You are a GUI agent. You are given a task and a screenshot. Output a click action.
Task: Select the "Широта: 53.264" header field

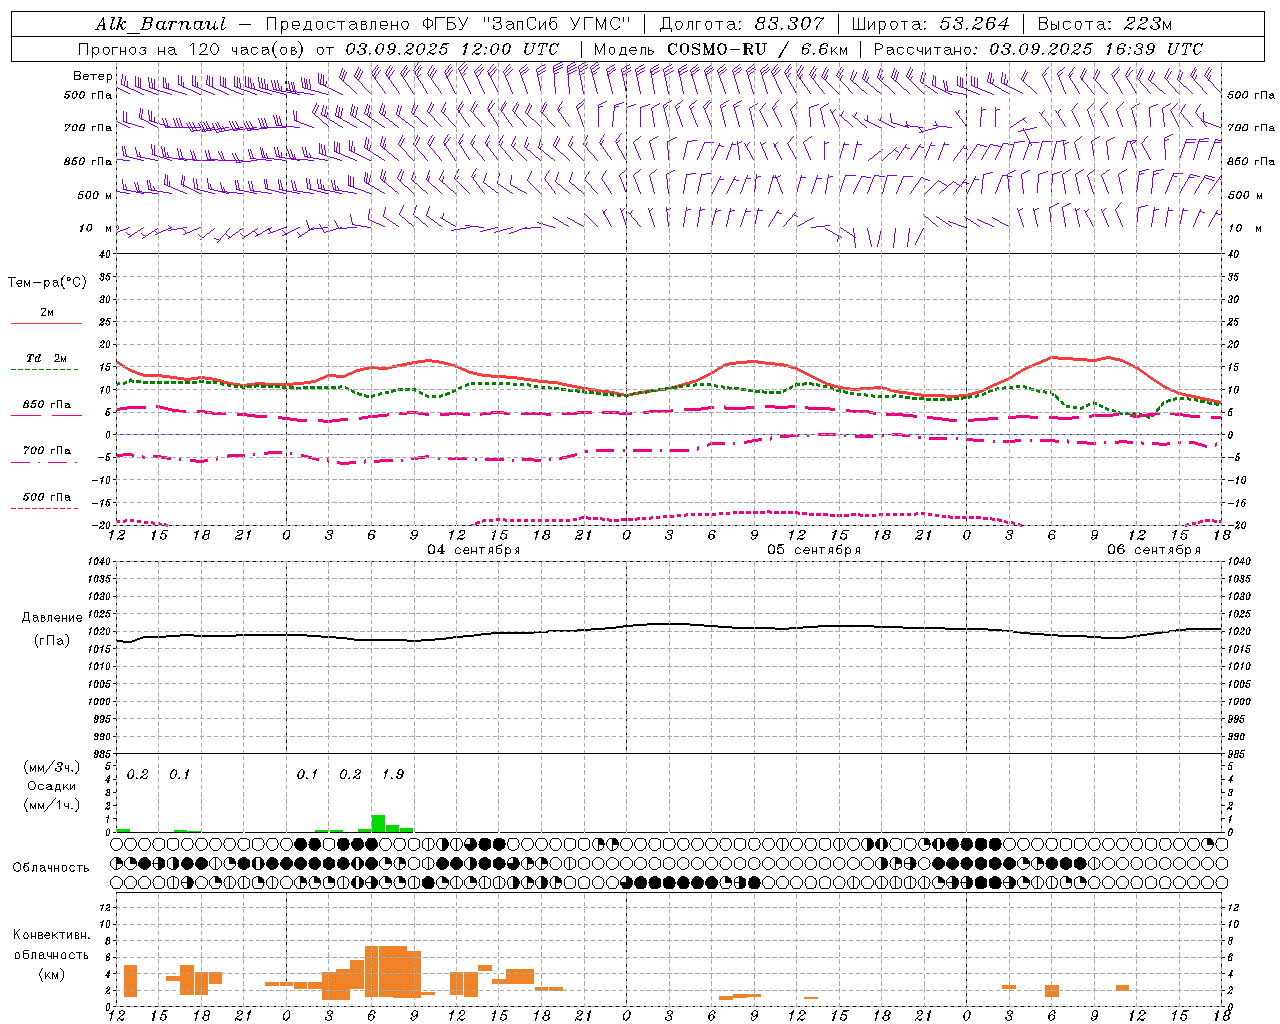coord(930,23)
